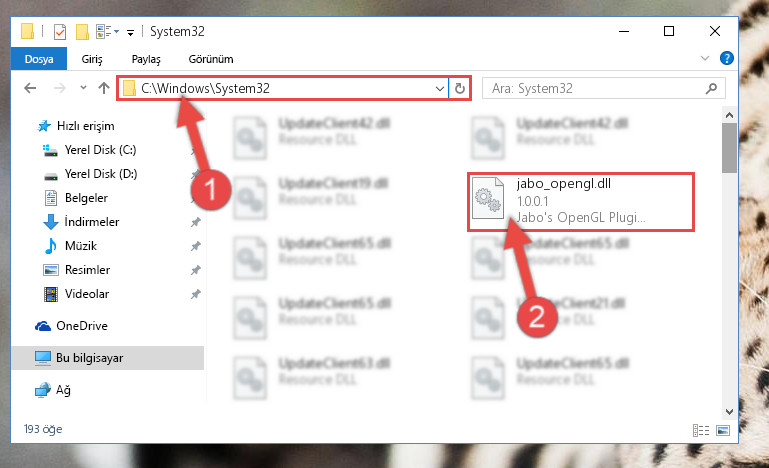Toggle the pin beside Videolar
The image size is (769, 468).
pyautogui.click(x=196, y=294)
